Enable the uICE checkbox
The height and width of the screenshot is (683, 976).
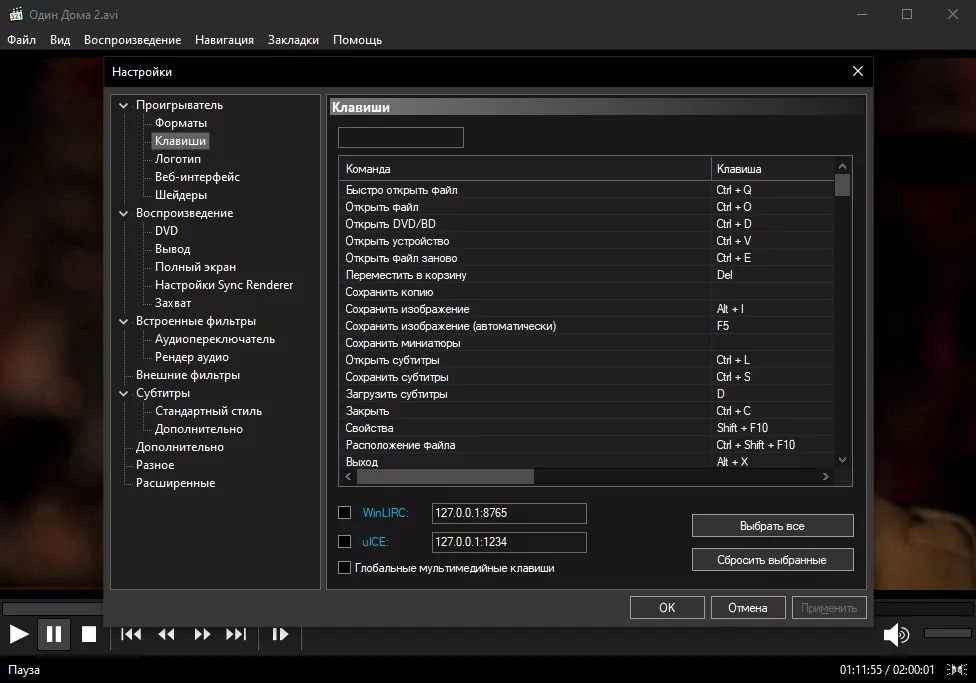tap(344, 541)
